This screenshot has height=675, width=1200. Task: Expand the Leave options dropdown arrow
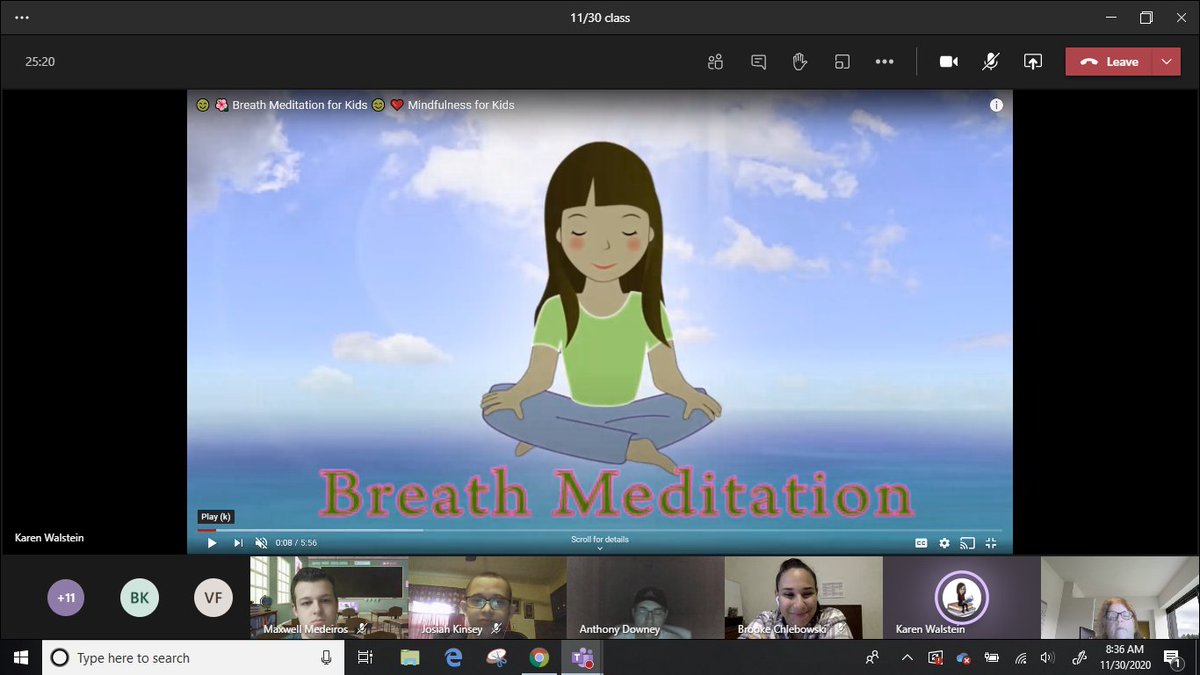pos(1166,62)
